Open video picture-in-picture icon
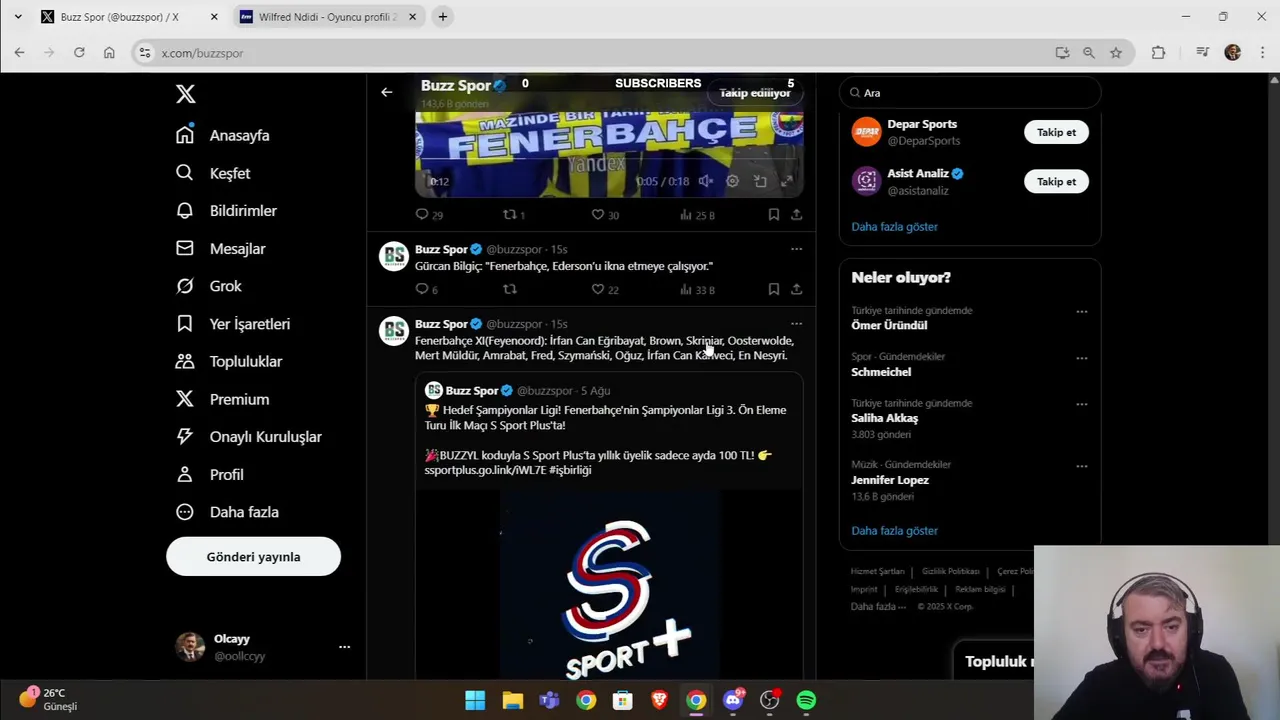This screenshot has height=720, width=1280. tap(760, 181)
